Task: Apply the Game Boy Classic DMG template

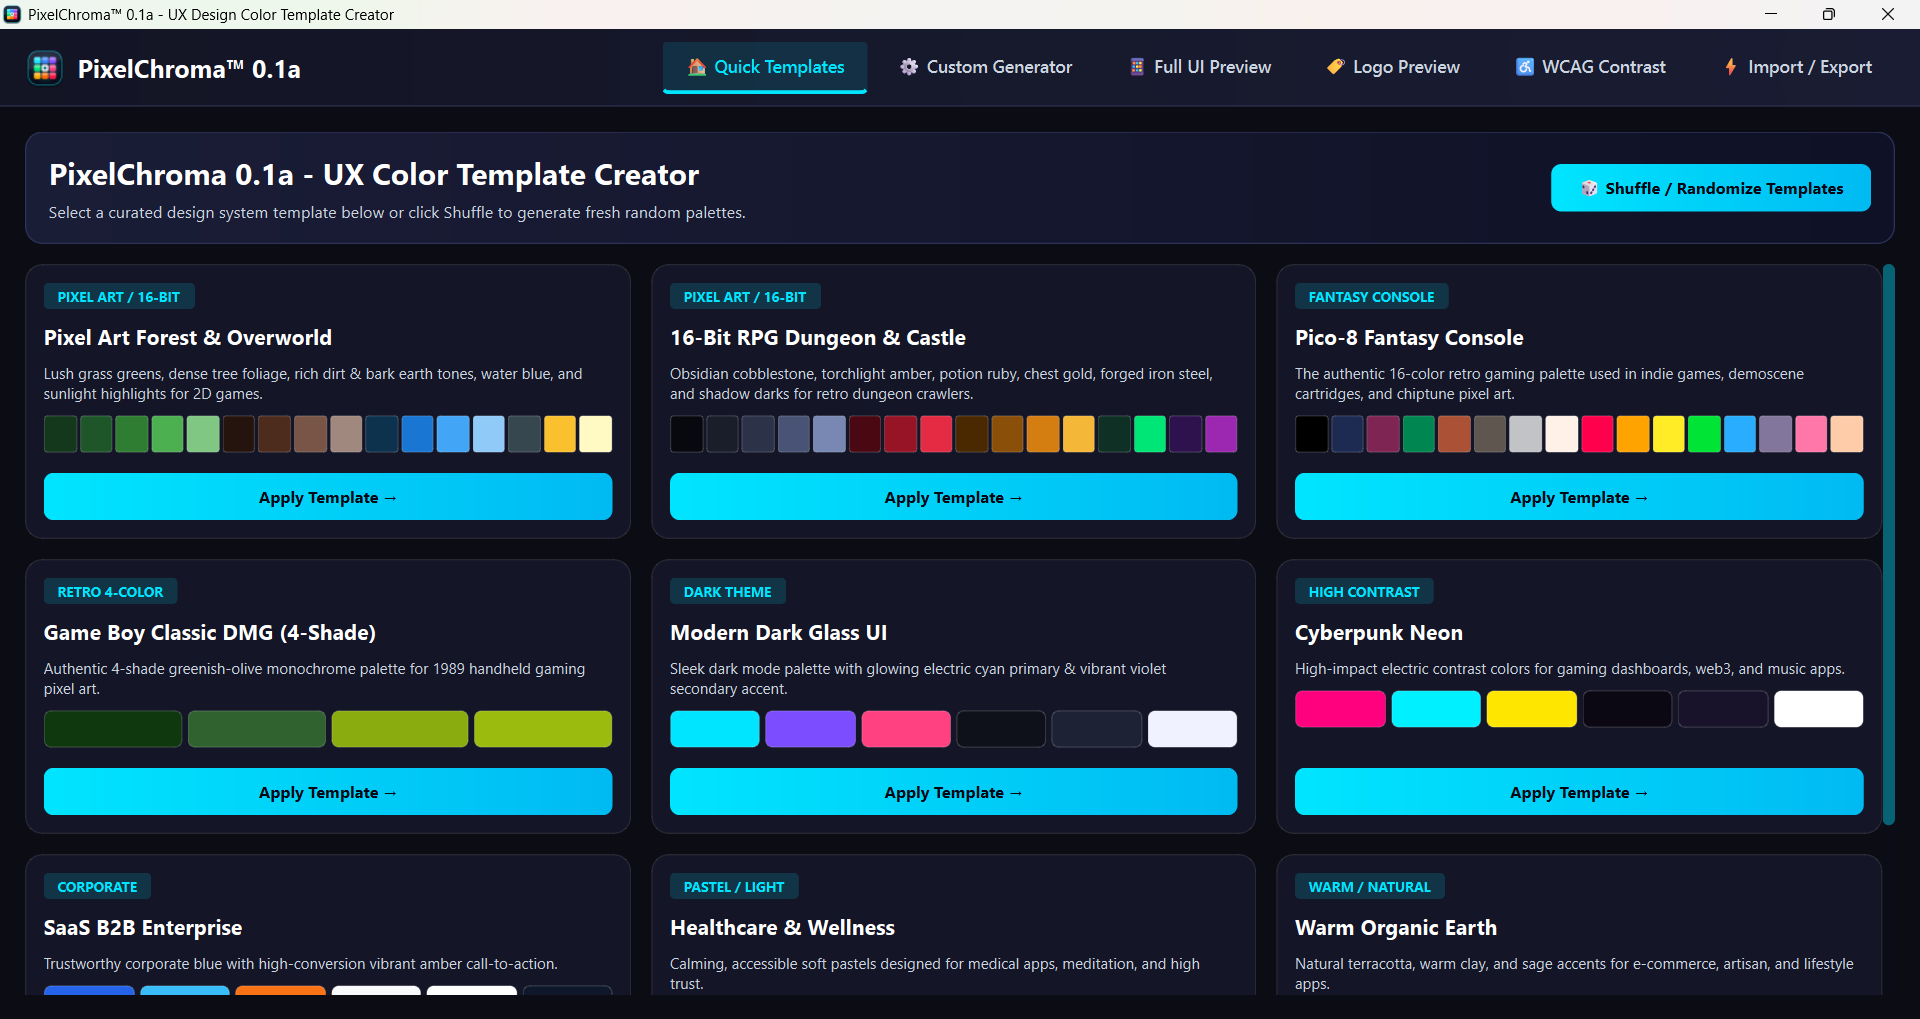Action: tap(328, 792)
